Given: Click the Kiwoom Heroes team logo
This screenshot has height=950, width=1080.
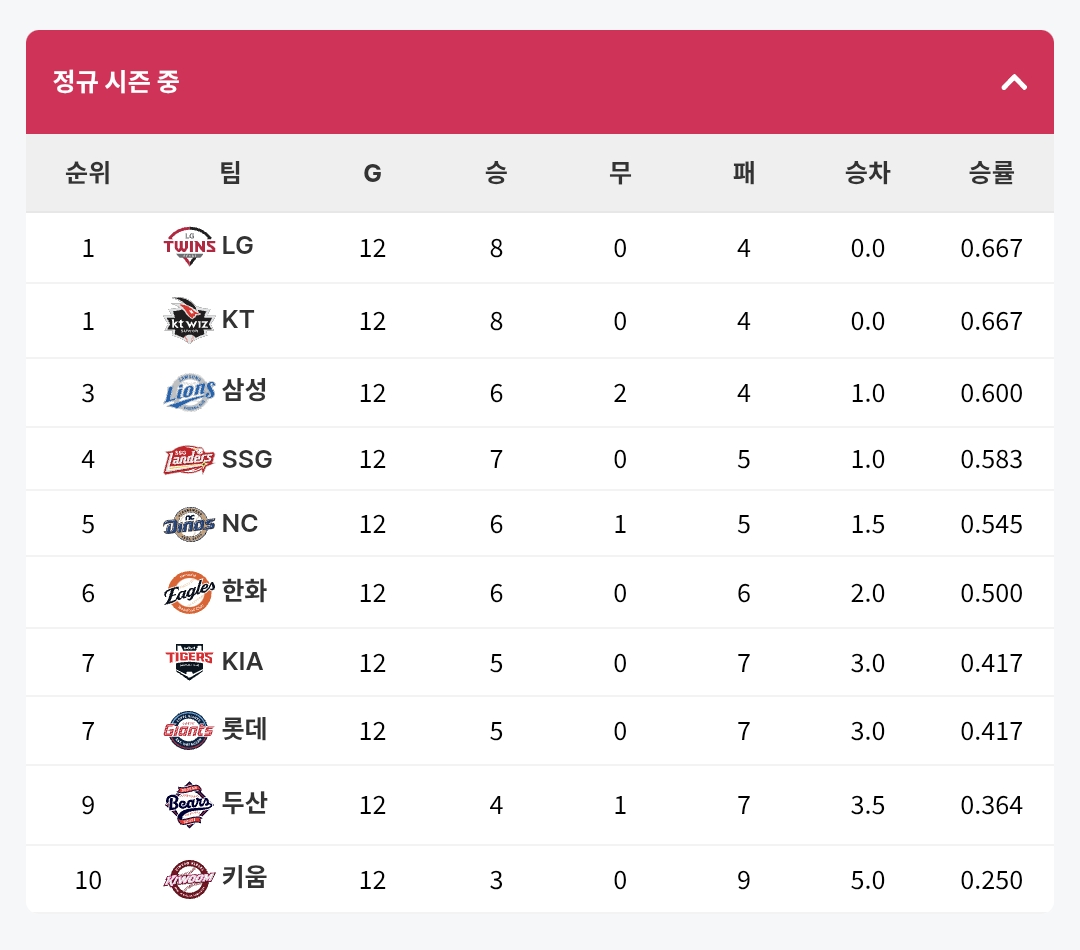Looking at the screenshot, I should click(189, 879).
